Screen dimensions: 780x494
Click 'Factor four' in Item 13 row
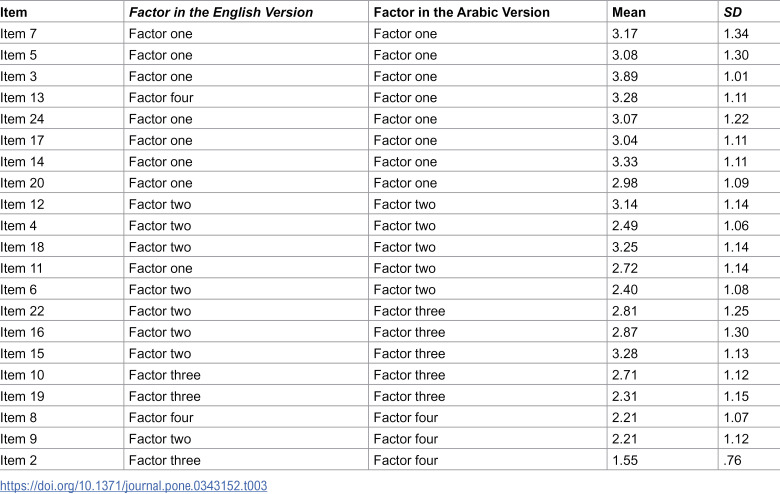[x=161, y=98]
